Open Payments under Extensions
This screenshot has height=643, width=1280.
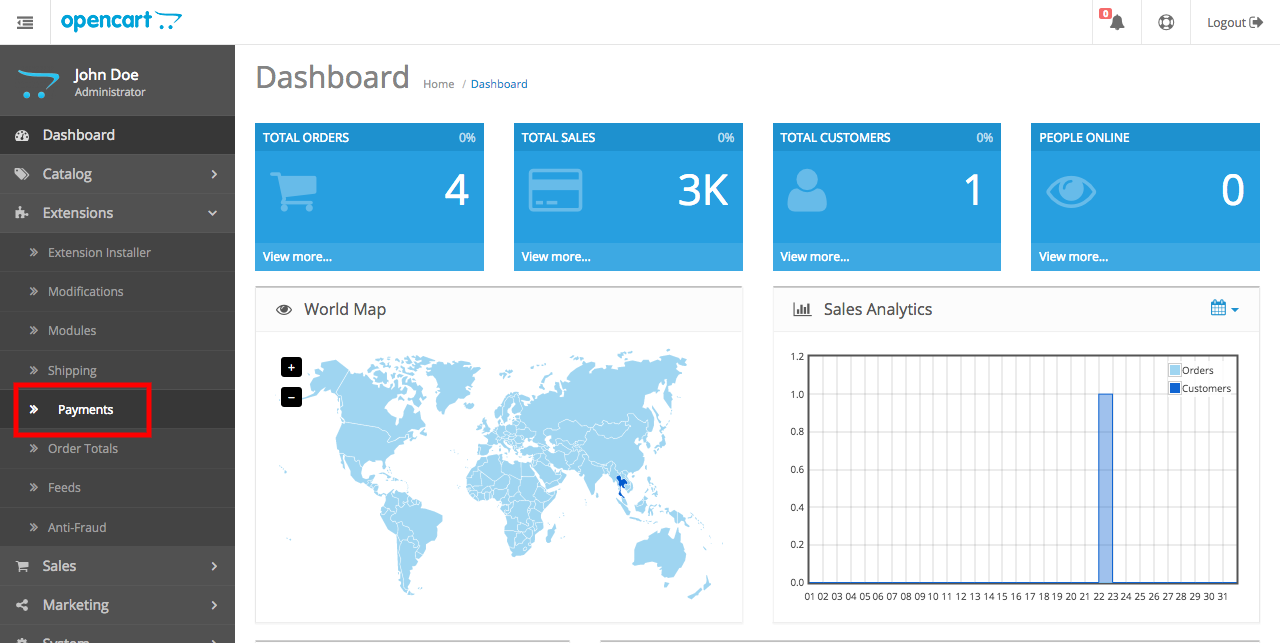point(85,410)
